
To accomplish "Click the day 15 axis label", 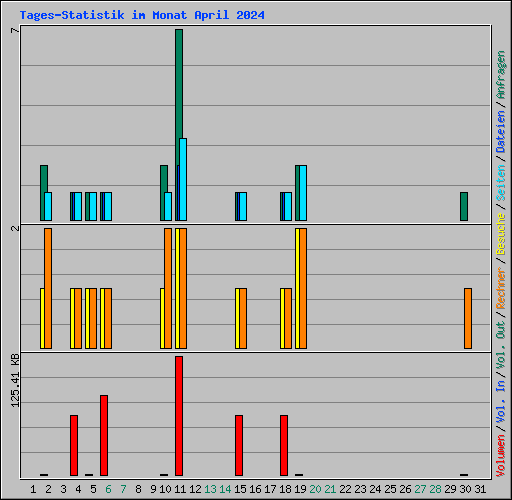I will (x=240, y=489).
